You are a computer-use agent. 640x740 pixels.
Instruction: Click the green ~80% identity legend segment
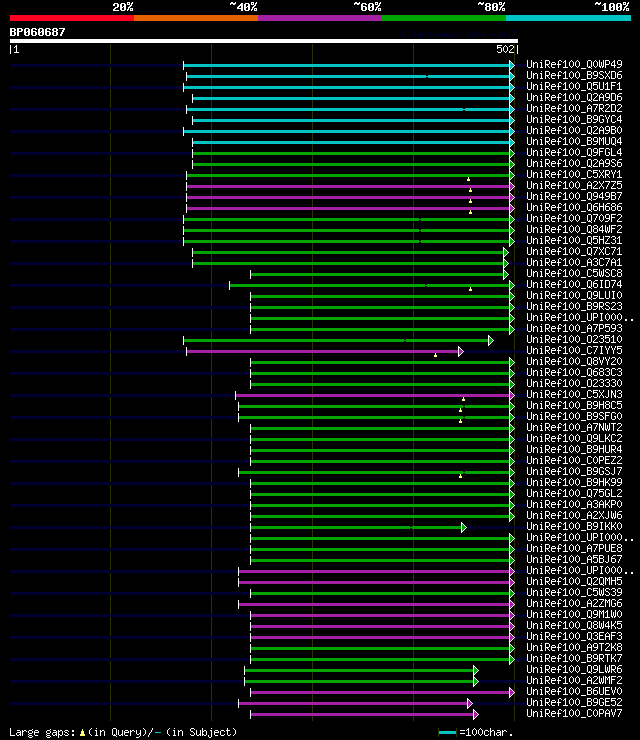coord(444,18)
